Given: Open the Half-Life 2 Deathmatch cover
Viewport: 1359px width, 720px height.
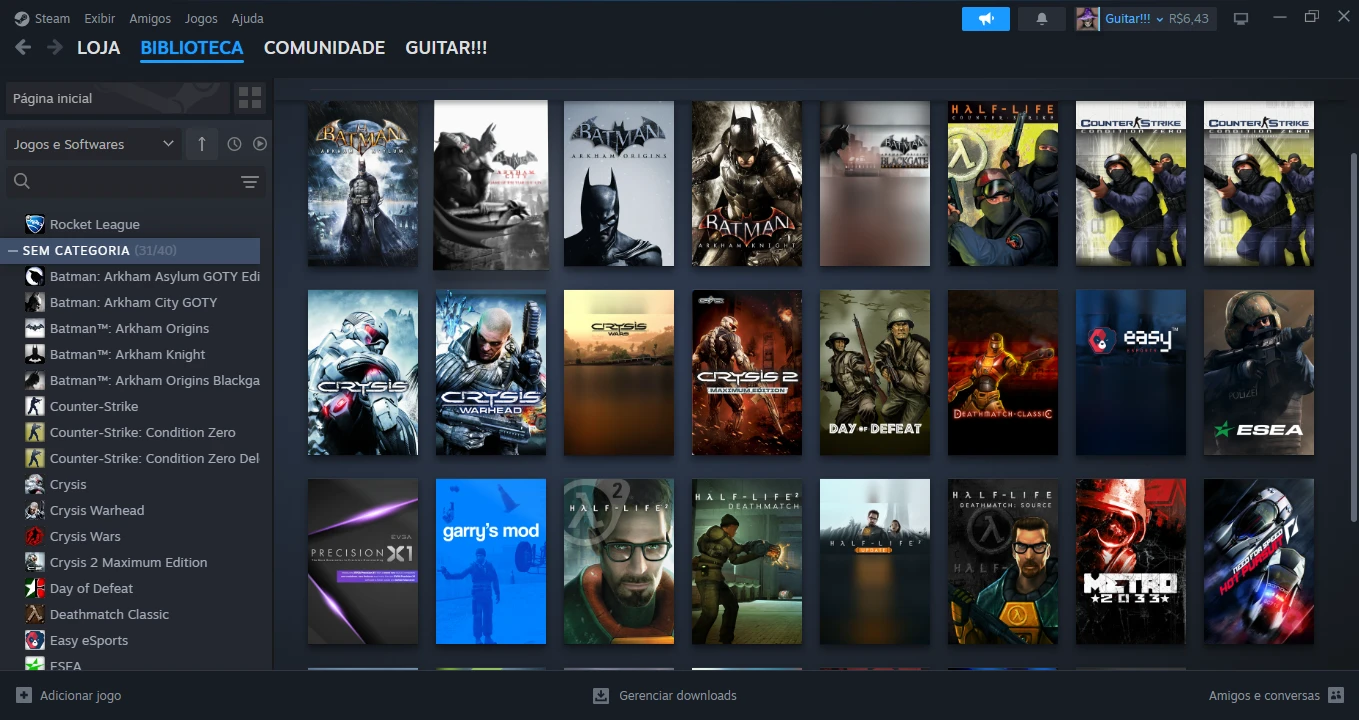Looking at the screenshot, I should point(747,561).
